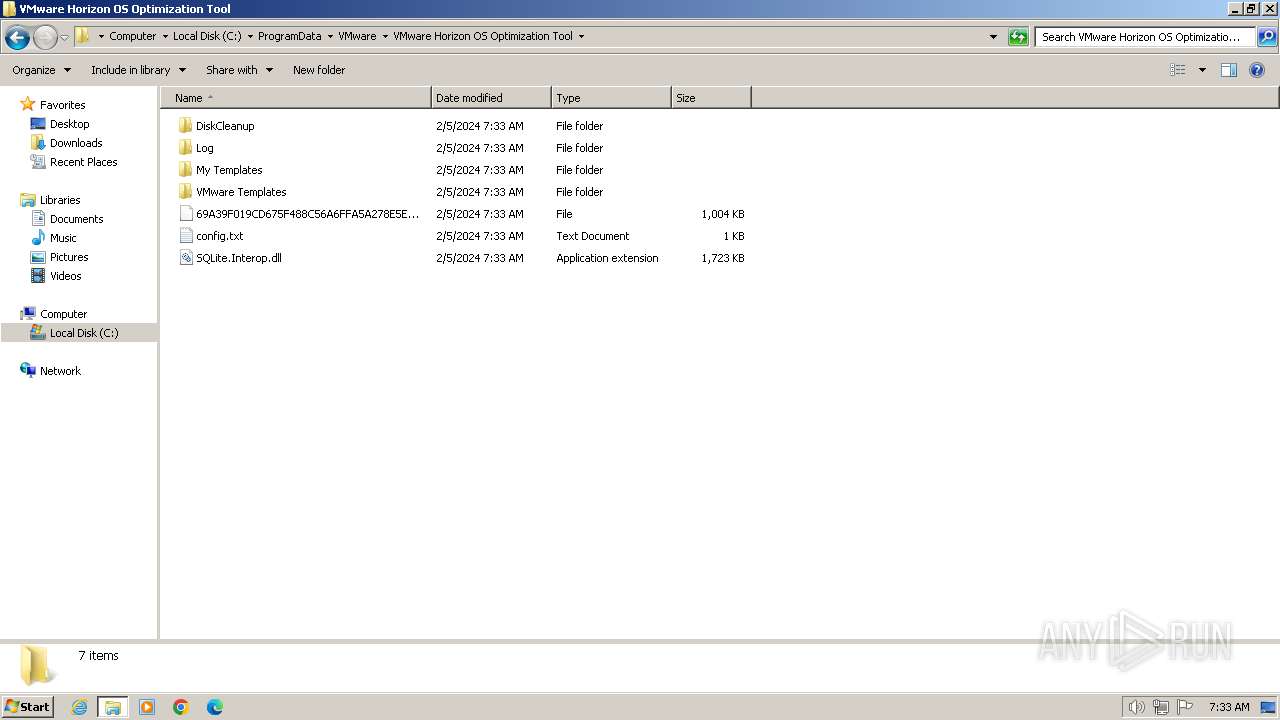Select the VMware Templates folder icon
Viewport: 1280px width, 720px height.
point(185,192)
